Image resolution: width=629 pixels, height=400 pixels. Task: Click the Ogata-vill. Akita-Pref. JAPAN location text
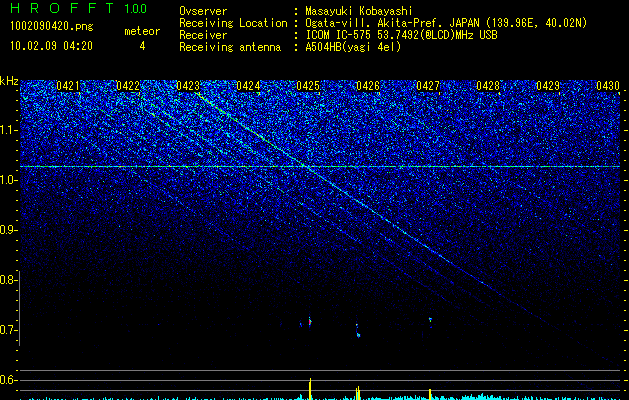pyautogui.click(x=446, y=23)
